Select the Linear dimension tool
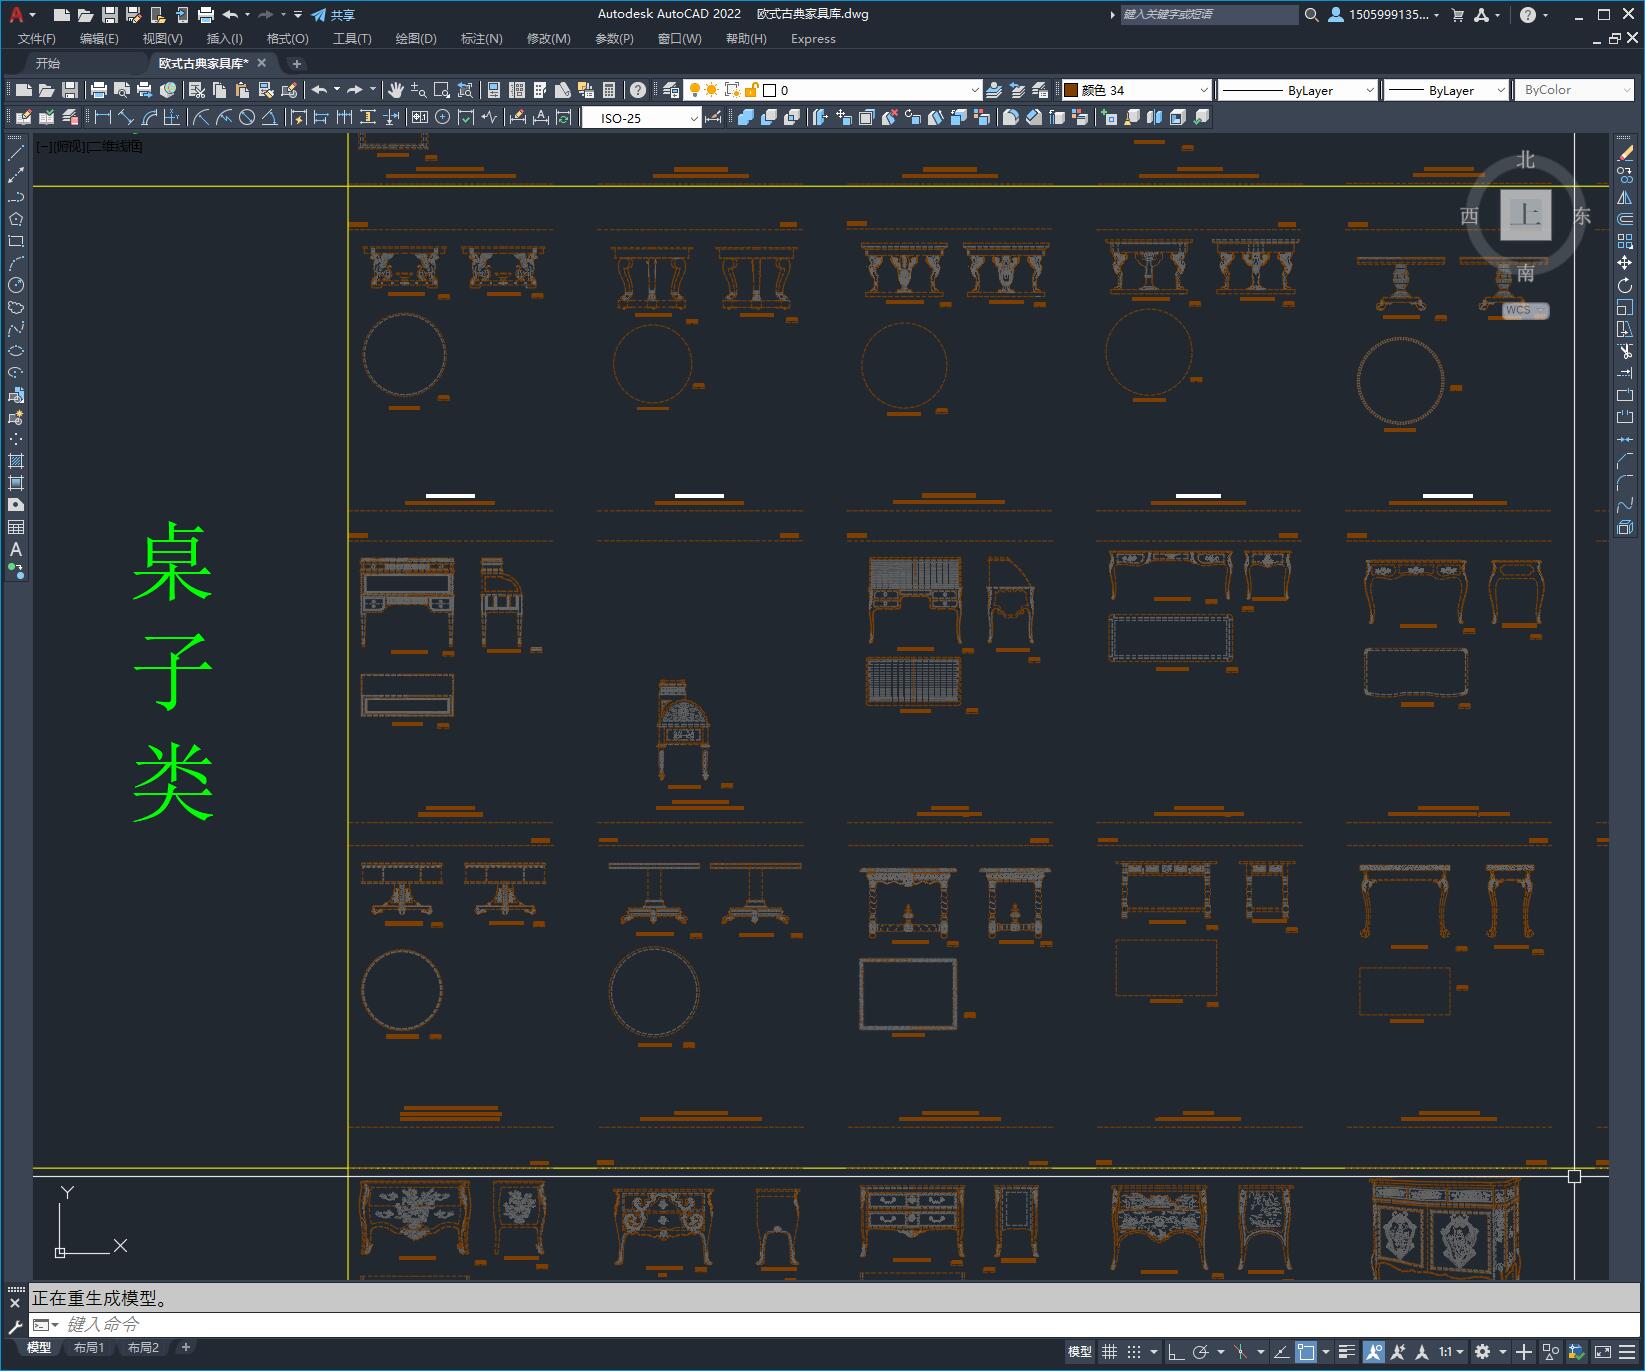 [x=103, y=118]
